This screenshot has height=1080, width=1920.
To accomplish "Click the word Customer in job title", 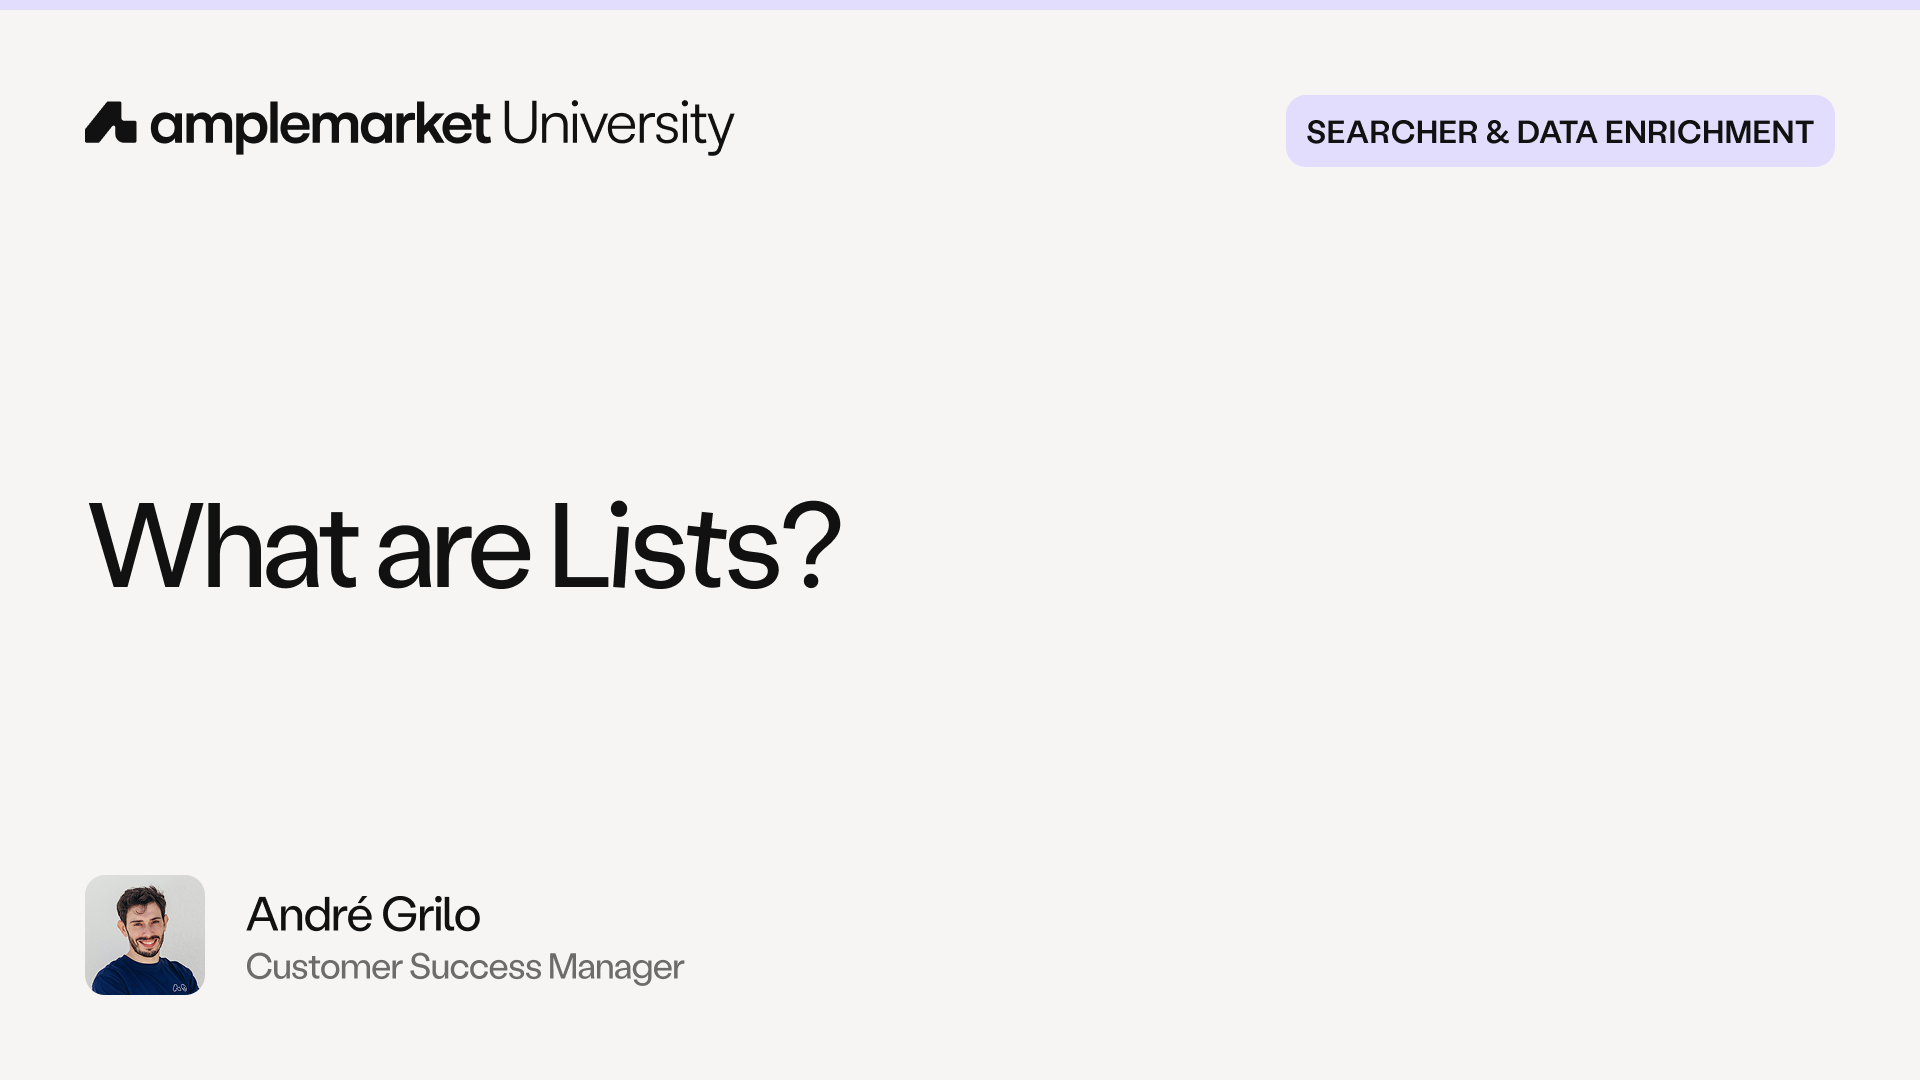I will pos(324,967).
